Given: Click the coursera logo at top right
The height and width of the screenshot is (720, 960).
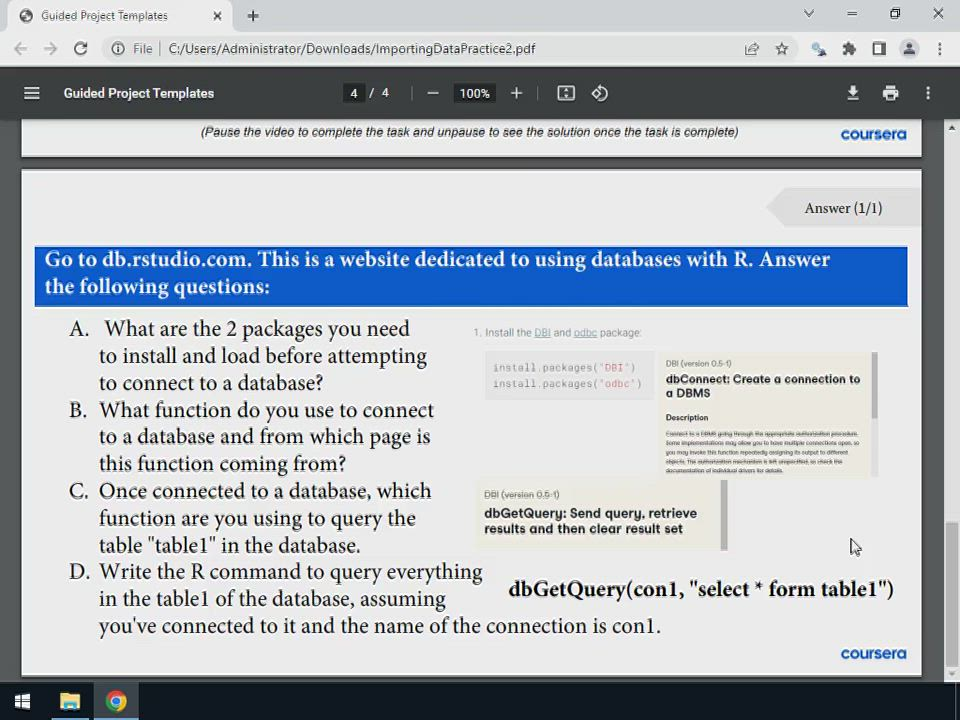Looking at the screenshot, I should (x=873, y=134).
